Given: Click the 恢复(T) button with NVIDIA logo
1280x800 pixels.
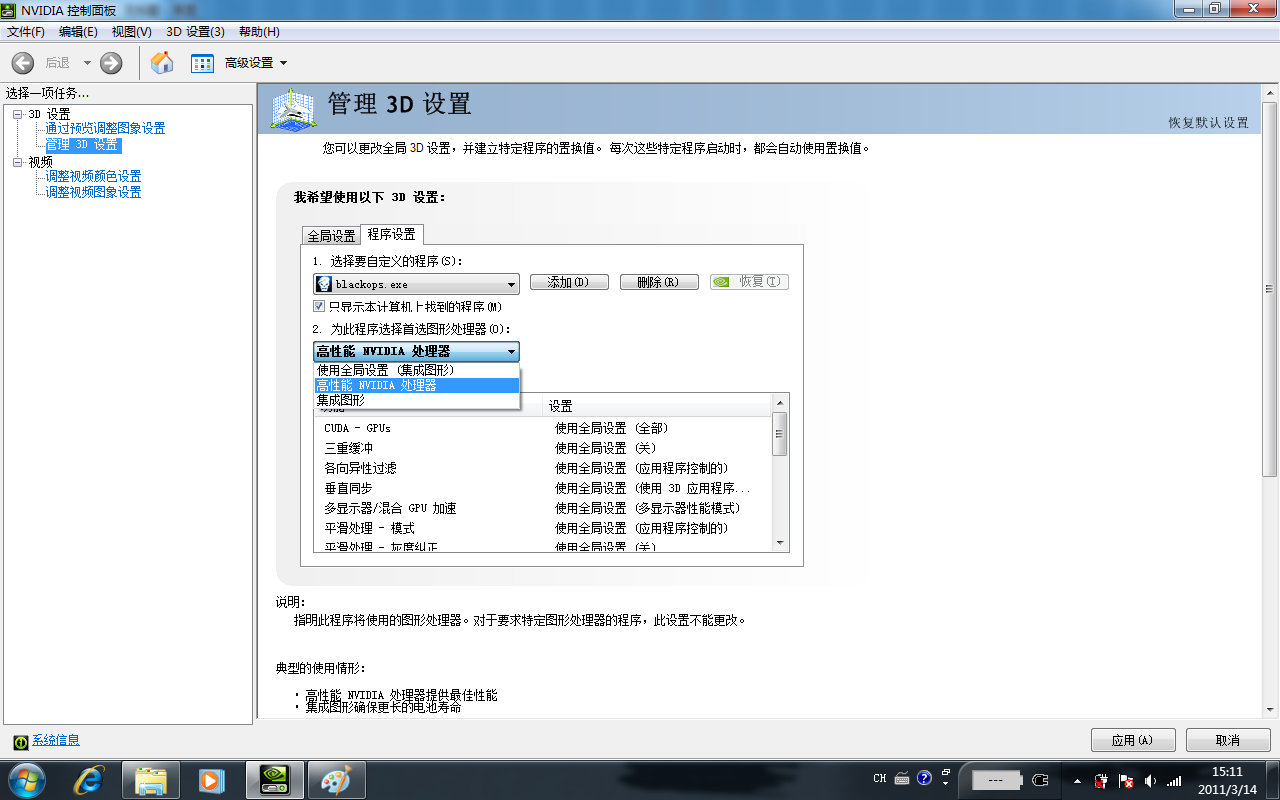Looking at the screenshot, I should click(749, 282).
